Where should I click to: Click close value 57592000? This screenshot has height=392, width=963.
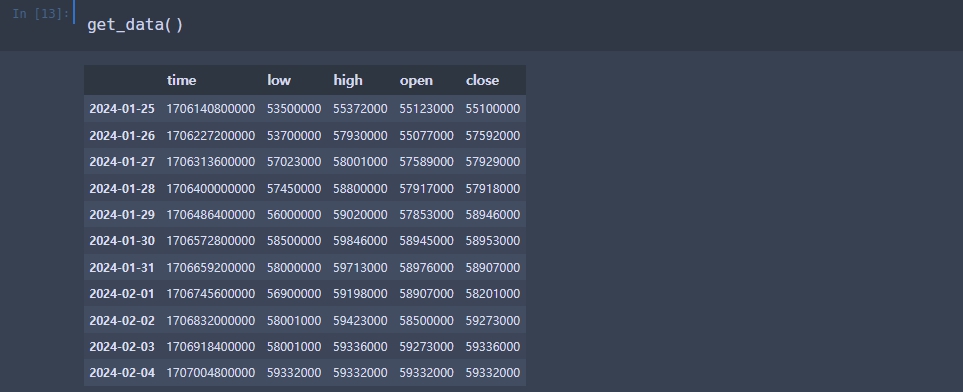493,136
